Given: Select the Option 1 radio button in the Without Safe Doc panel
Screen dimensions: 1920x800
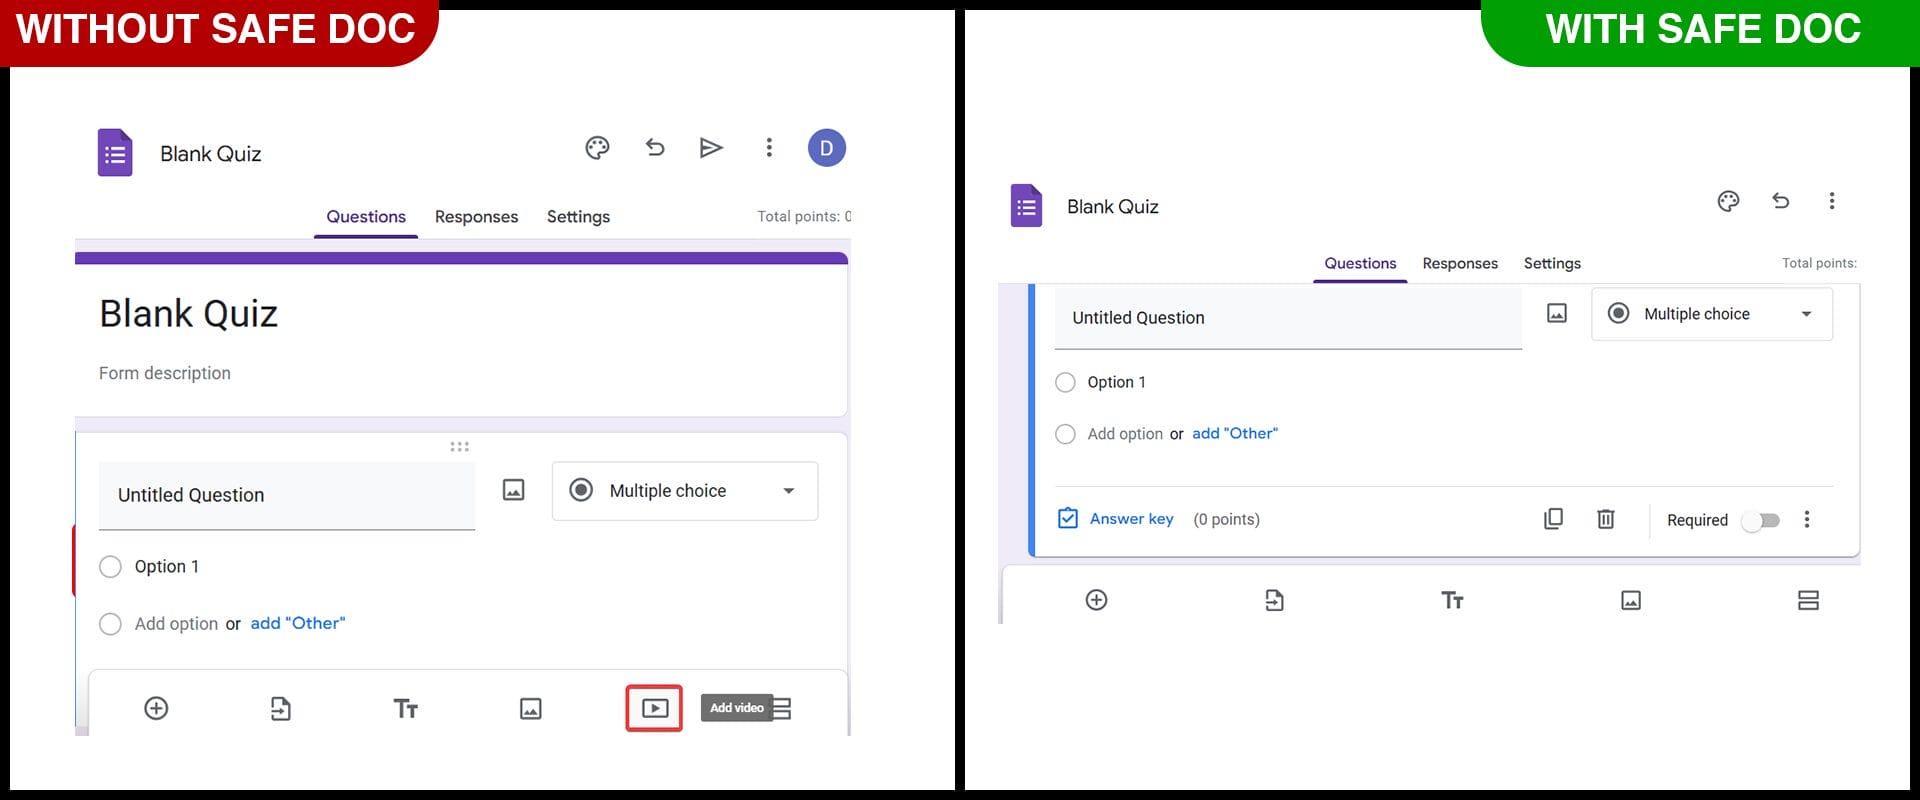Looking at the screenshot, I should [x=111, y=567].
